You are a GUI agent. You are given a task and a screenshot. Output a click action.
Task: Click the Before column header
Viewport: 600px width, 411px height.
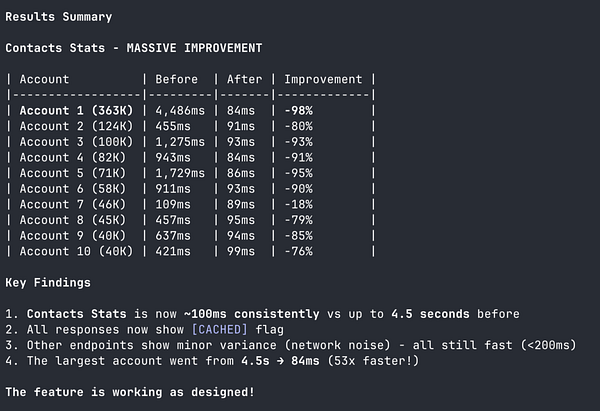point(176,79)
